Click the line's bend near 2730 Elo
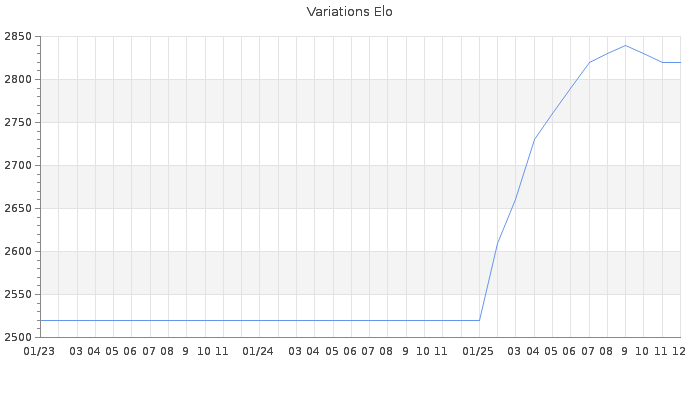Screen dimensions: 700x400 [x=534, y=139]
